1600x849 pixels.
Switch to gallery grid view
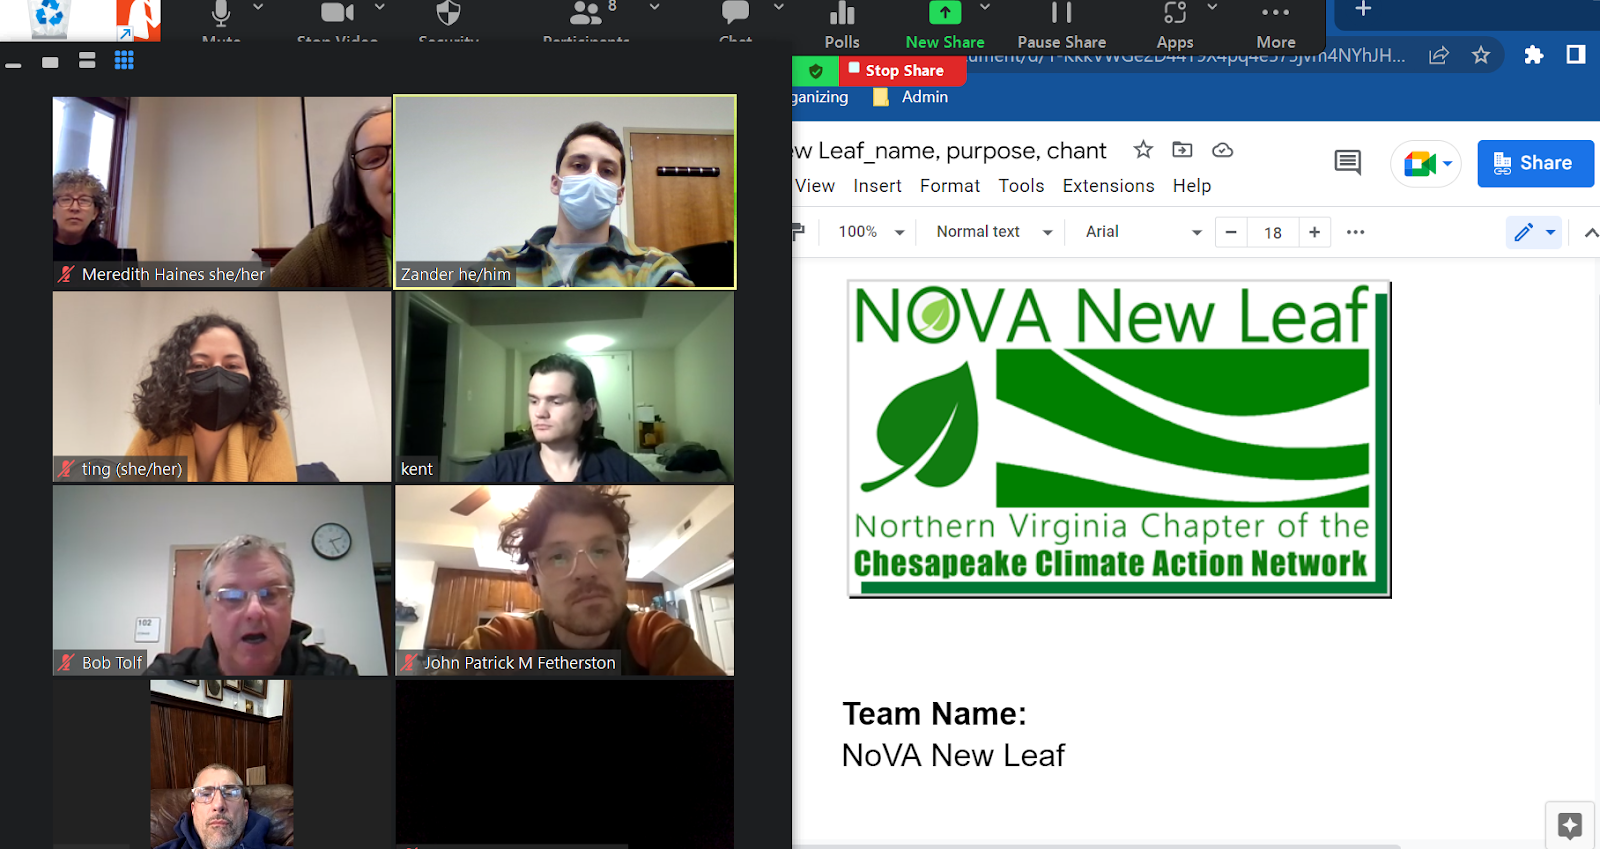tap(124, 61)
